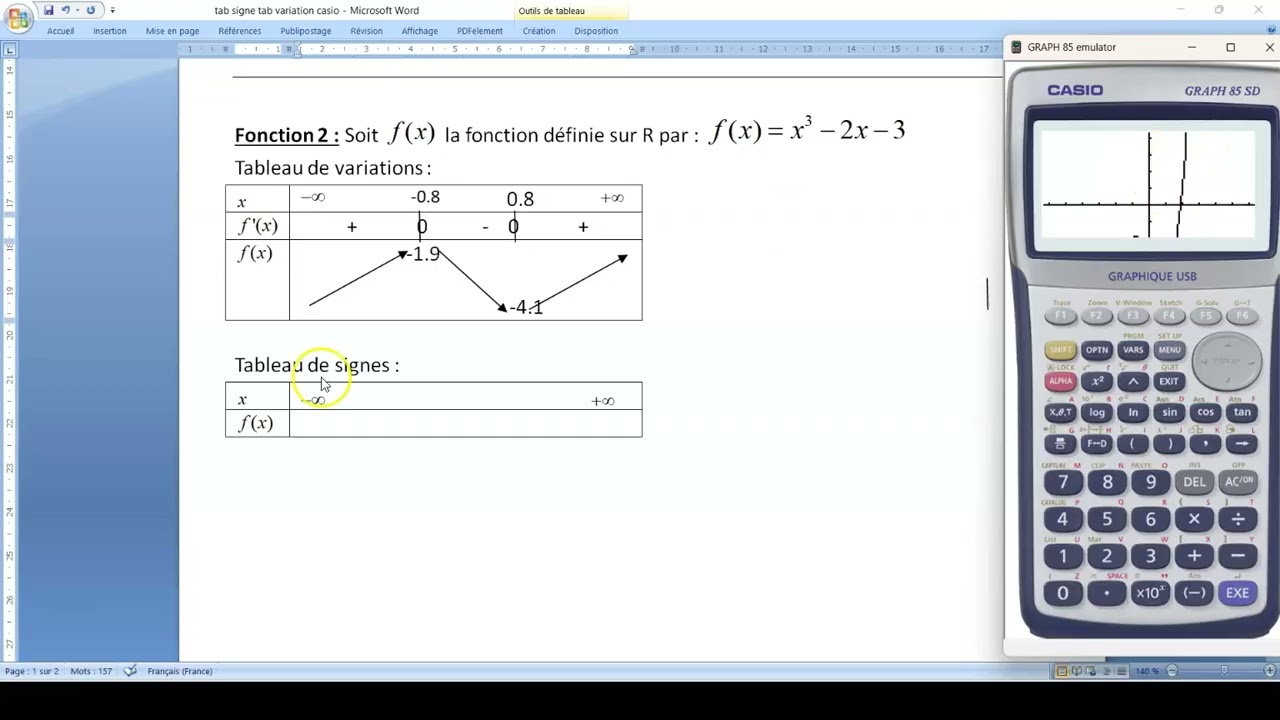Click the OPTN key on calculator
Screen dimensions: 1280x720
(x=1097, y=350)
